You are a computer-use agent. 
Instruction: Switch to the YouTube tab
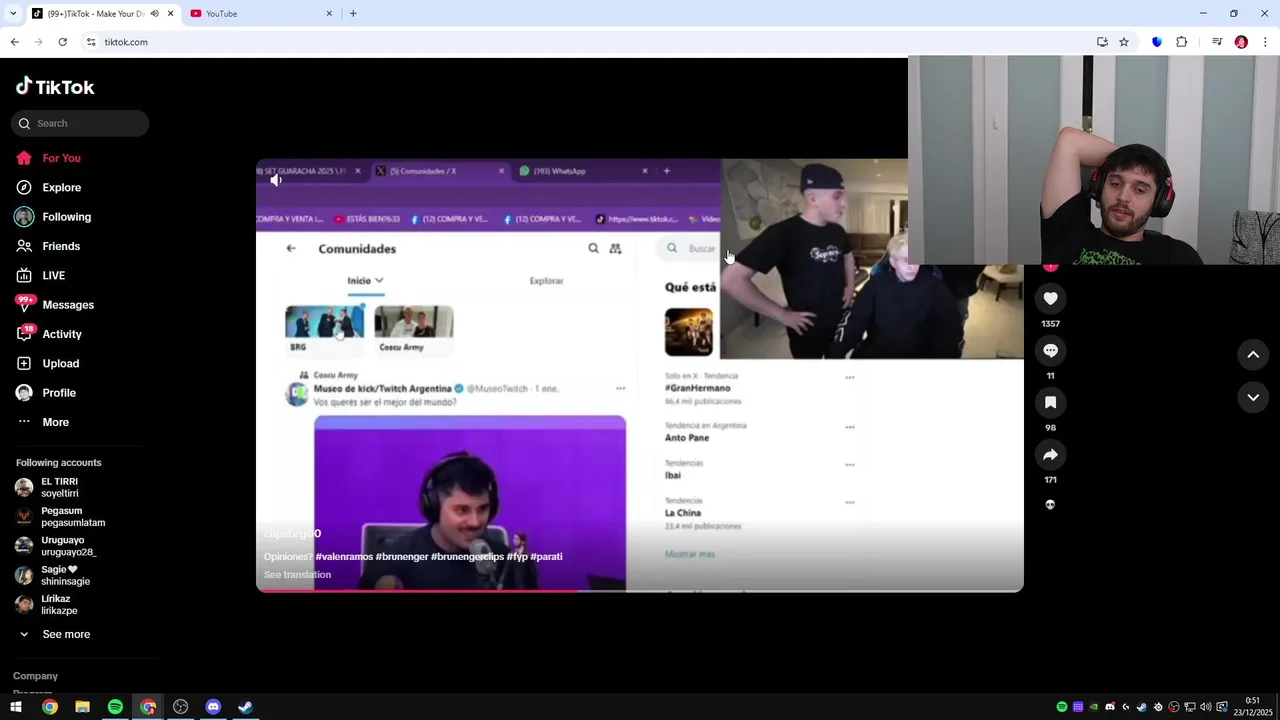coord(262,13)
